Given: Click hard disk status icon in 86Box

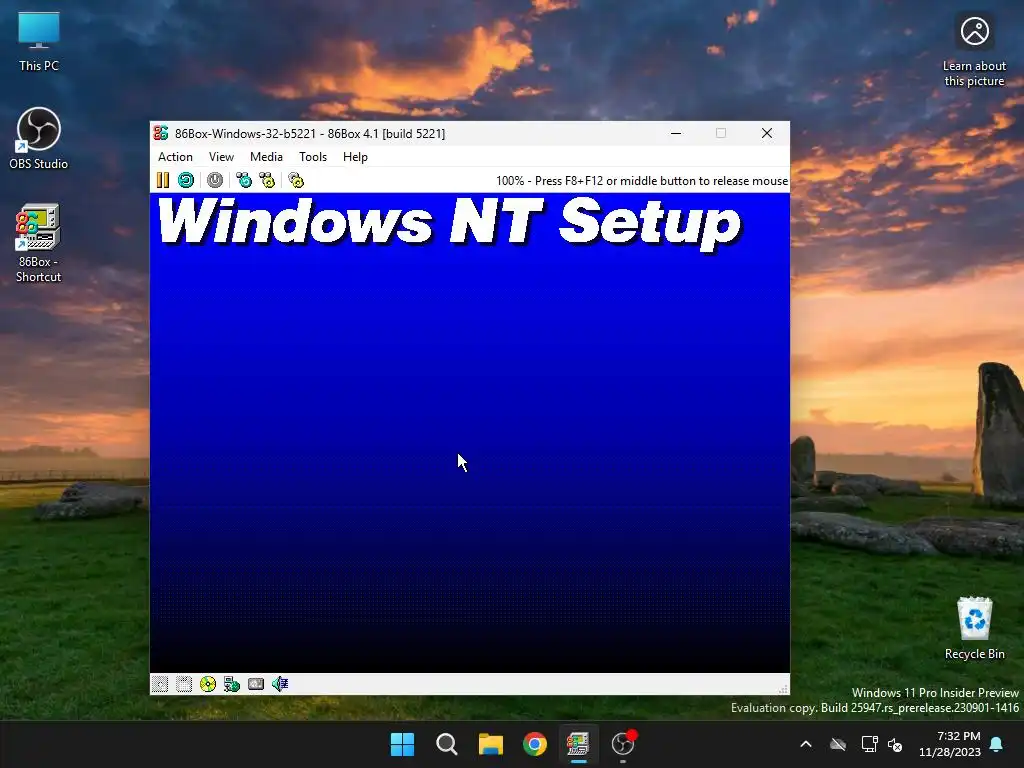Looking at the screenshot, I should 256,684.
